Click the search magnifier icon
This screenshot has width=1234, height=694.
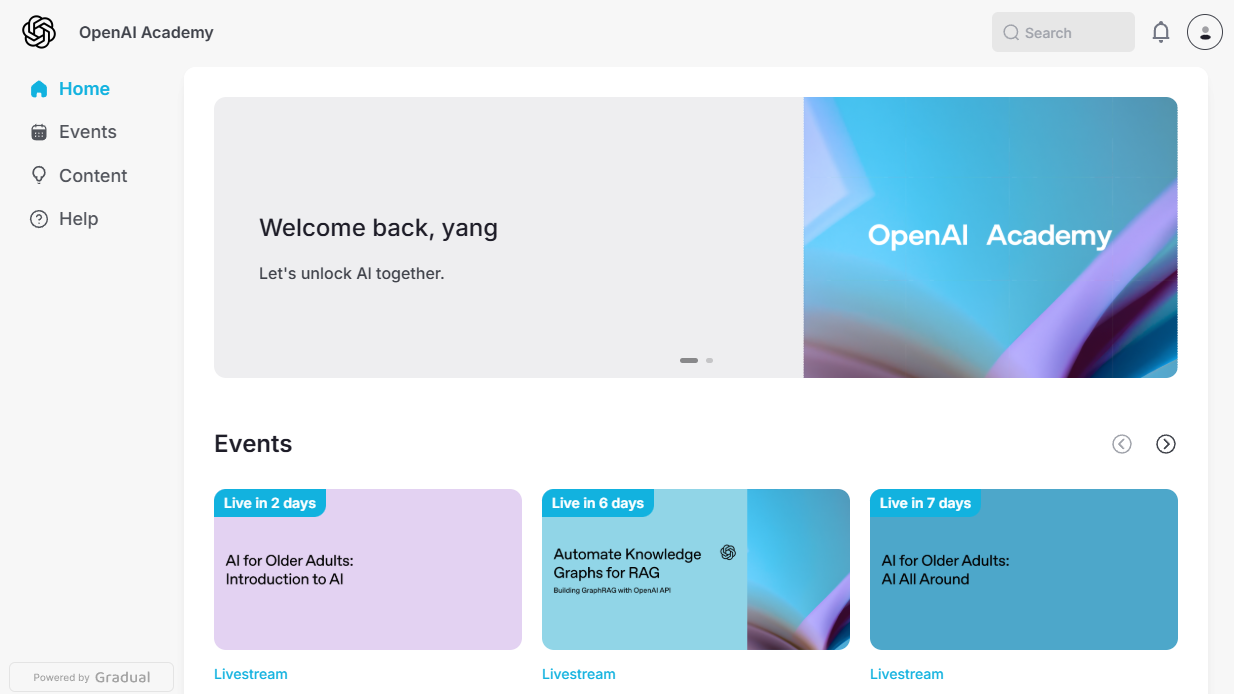(1010, 32)
